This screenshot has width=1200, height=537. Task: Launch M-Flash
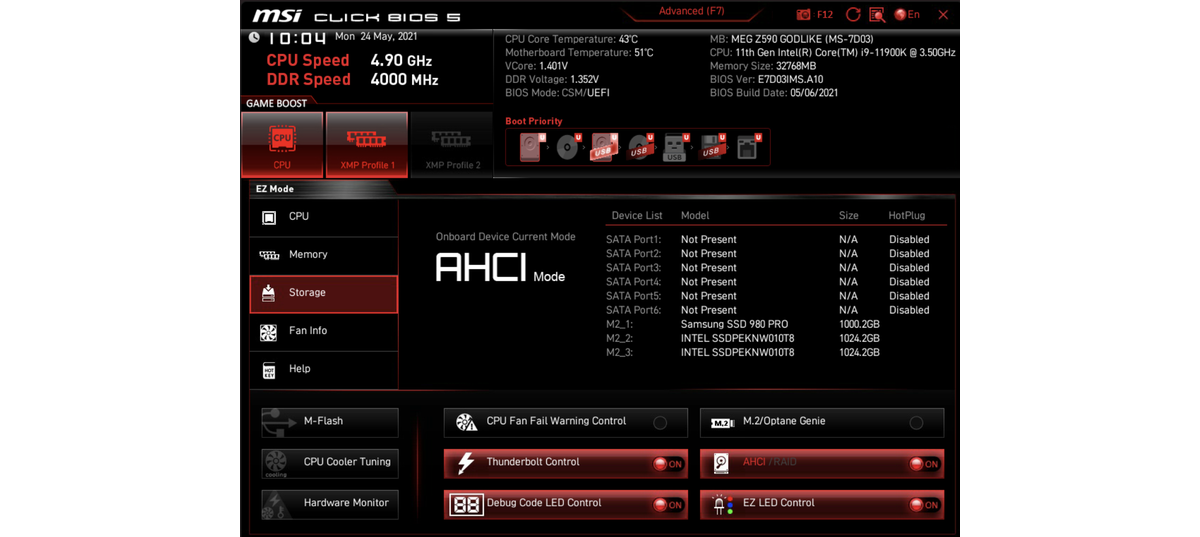click(330, 422)
